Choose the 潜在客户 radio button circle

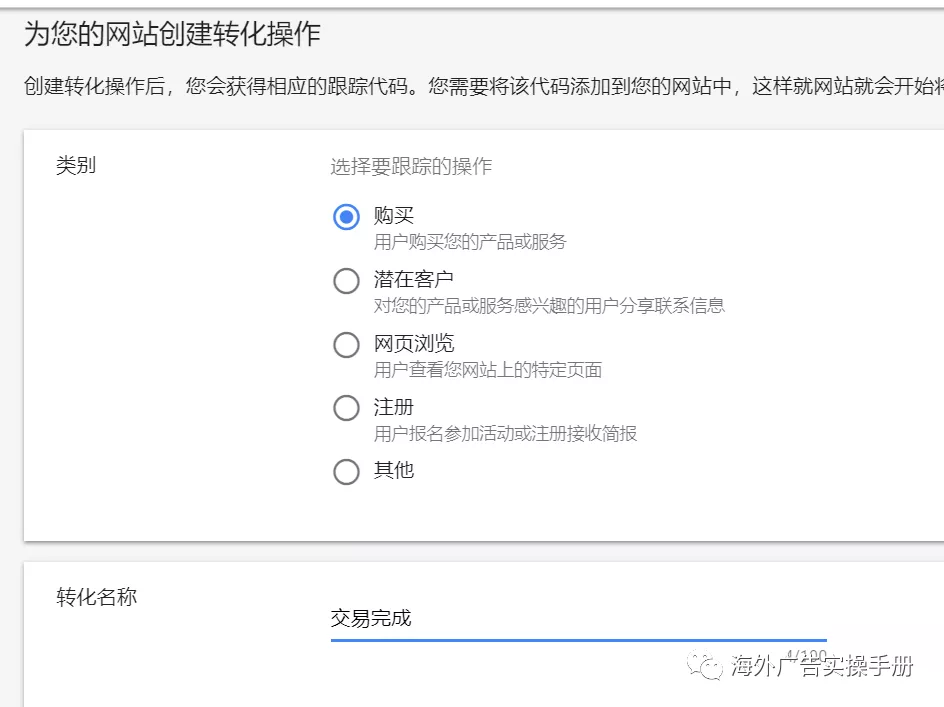coord(346,281)
